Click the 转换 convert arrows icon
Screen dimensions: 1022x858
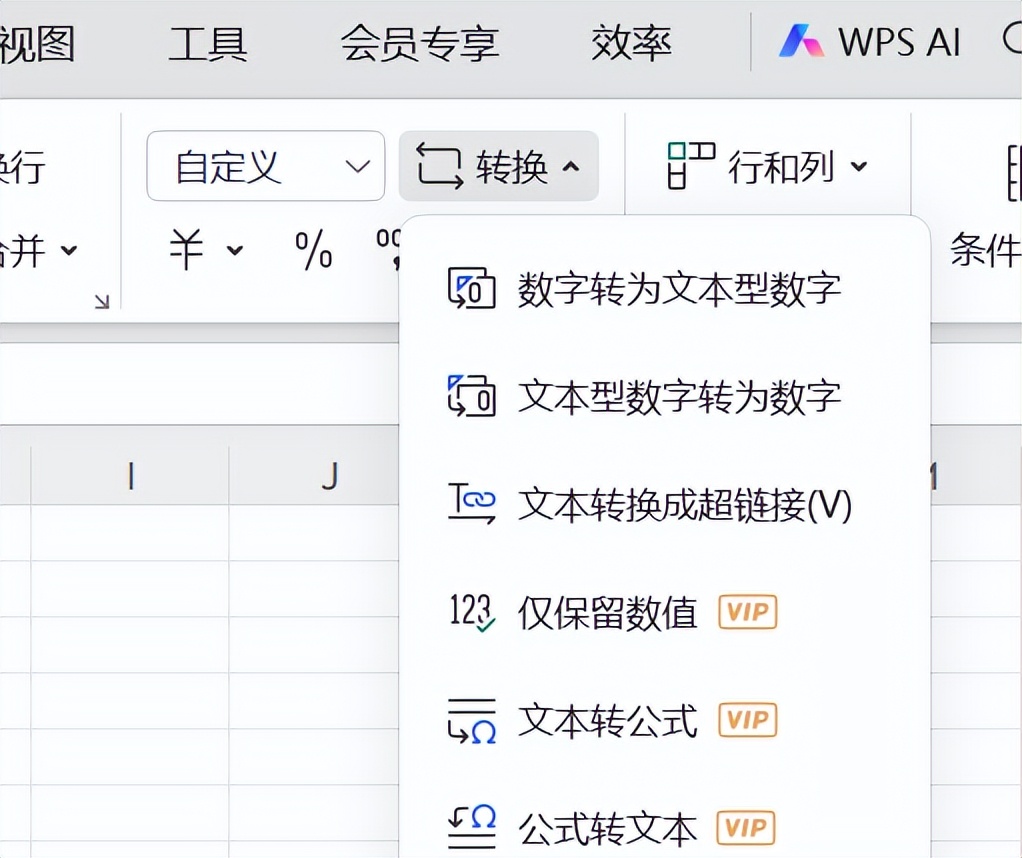pos(440,166)
